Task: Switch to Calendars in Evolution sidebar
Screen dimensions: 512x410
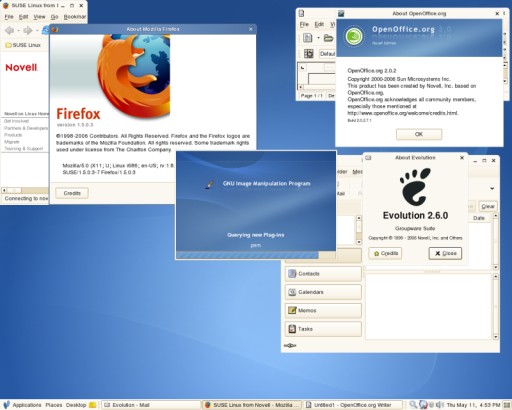Action: point(323,292)
